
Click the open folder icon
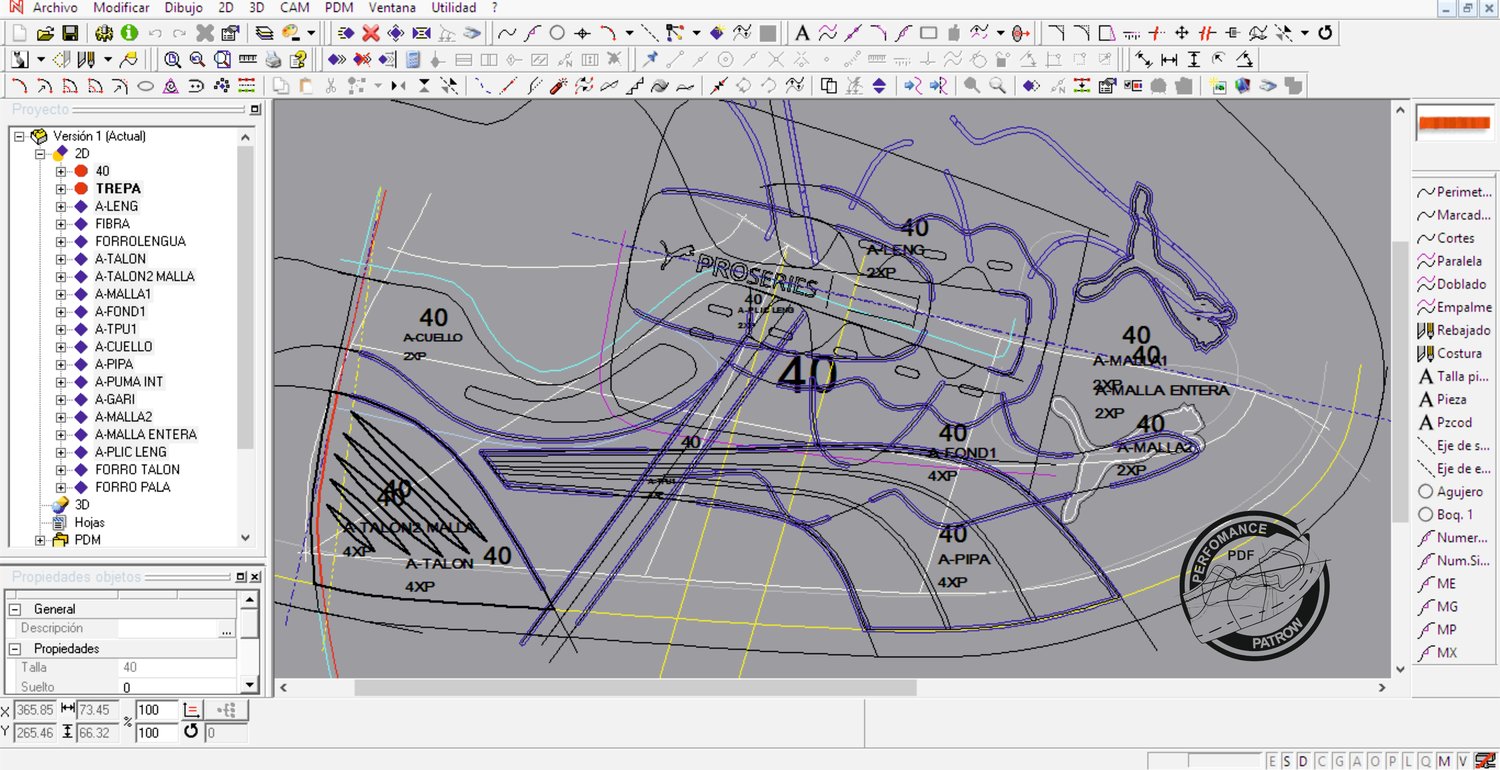[x=45, y=33]
